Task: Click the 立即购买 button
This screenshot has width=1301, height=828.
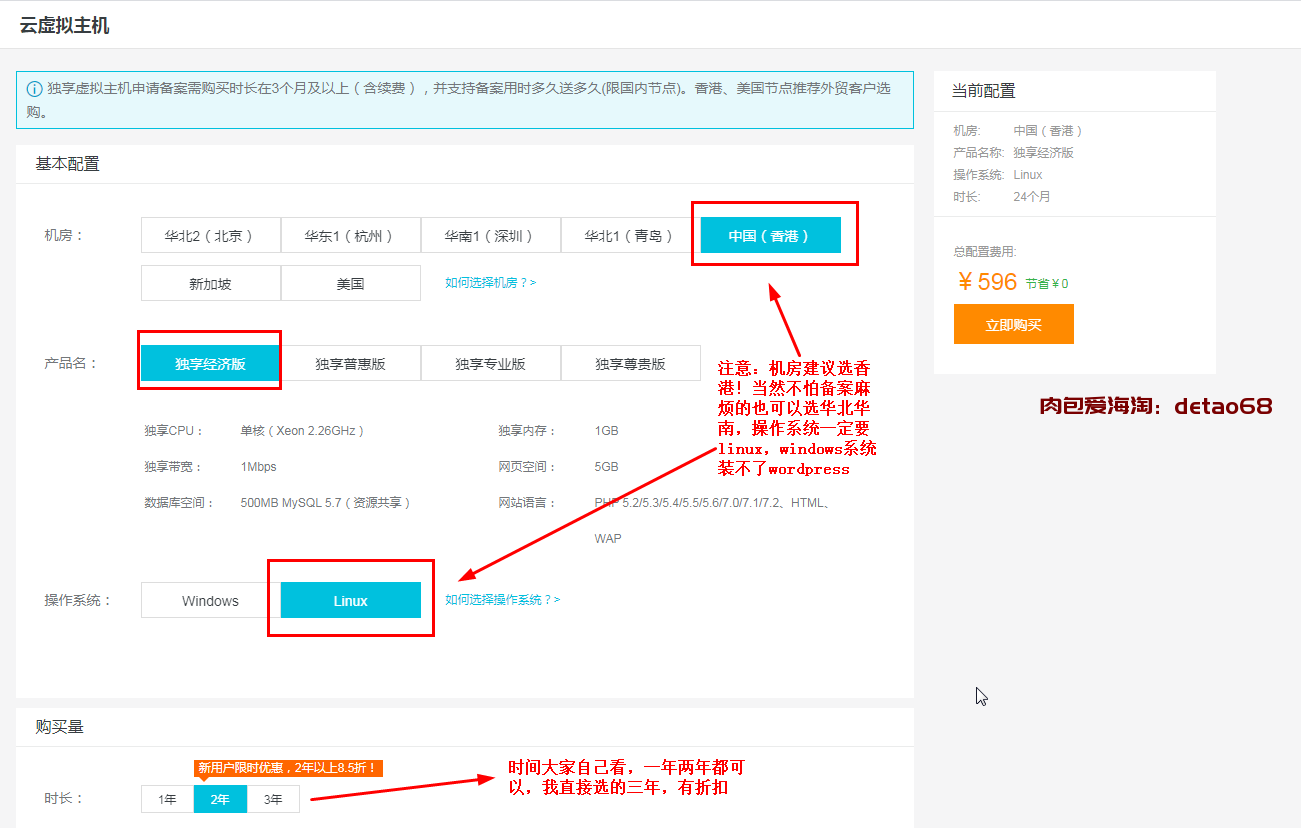Action: (1013, 325)
